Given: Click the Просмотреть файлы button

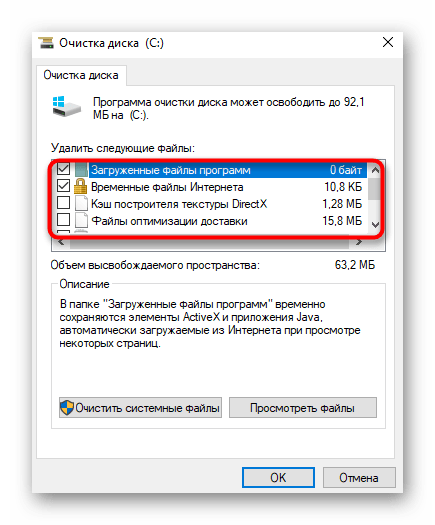Looking at the screenshot, I should [303, 407].
